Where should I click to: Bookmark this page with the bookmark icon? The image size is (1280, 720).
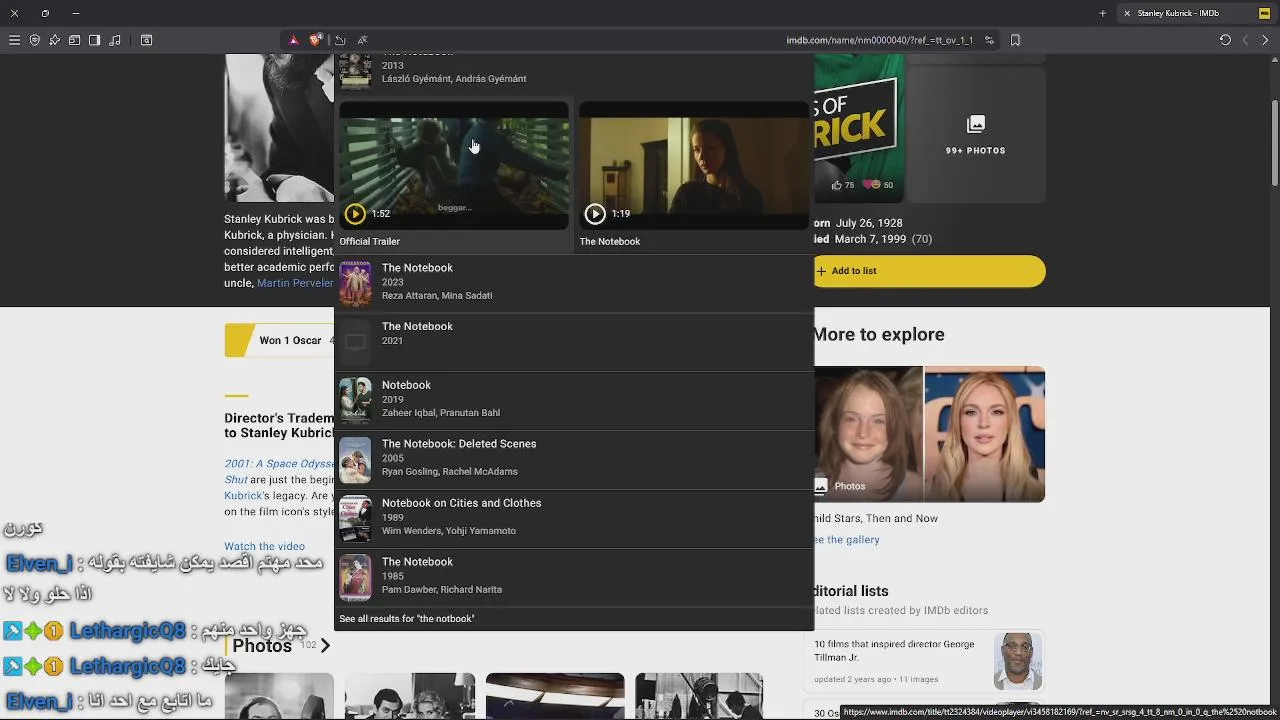[1015, 40]
